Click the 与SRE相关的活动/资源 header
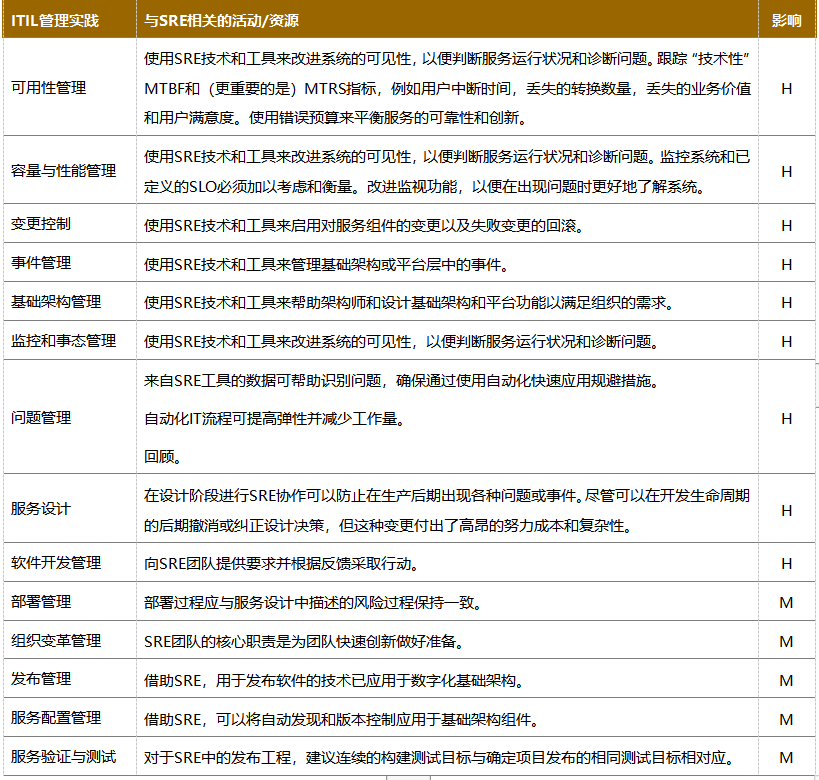This screenshot has height=780, width=819. click(221, 20)
